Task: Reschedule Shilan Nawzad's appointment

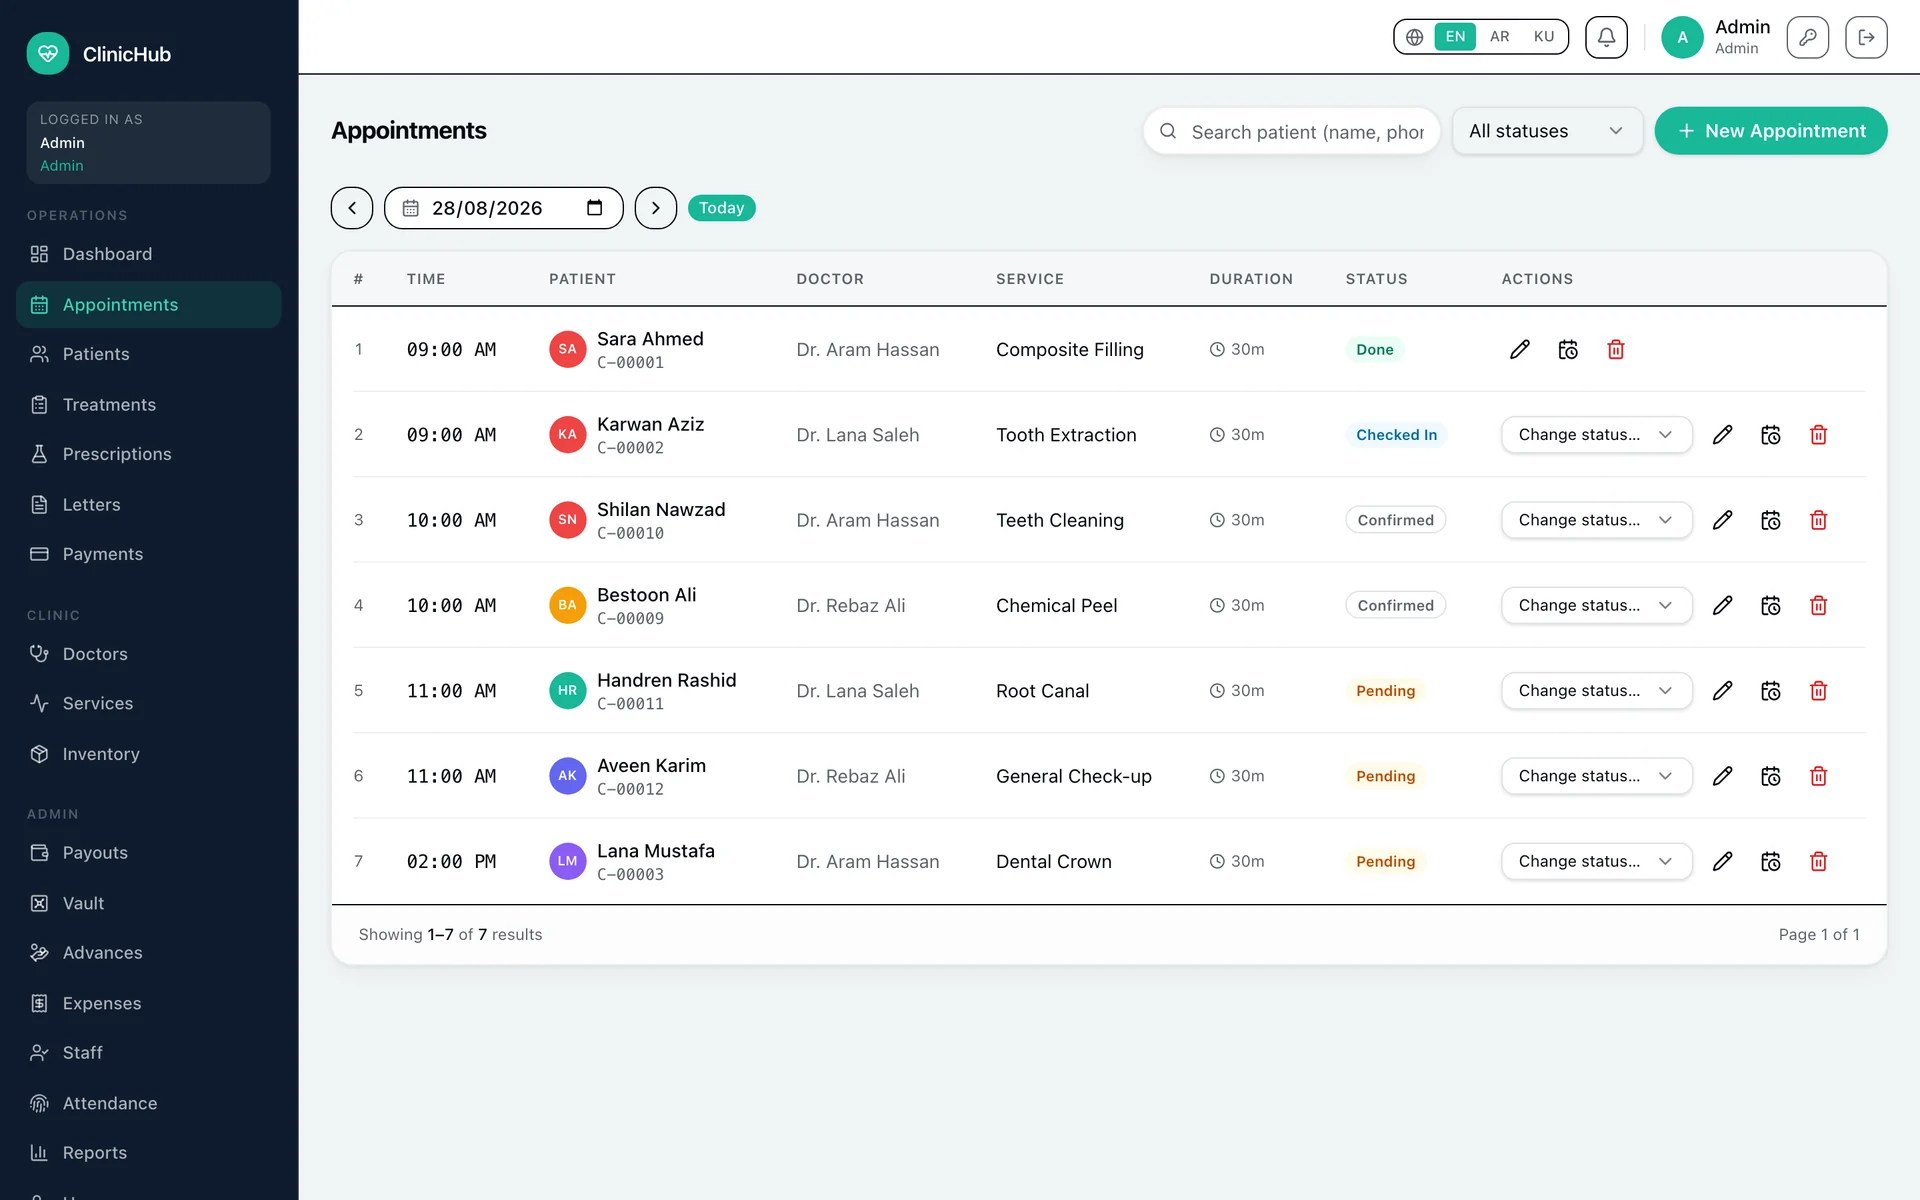Action: pyautogui.click(x=1771, y=520)
